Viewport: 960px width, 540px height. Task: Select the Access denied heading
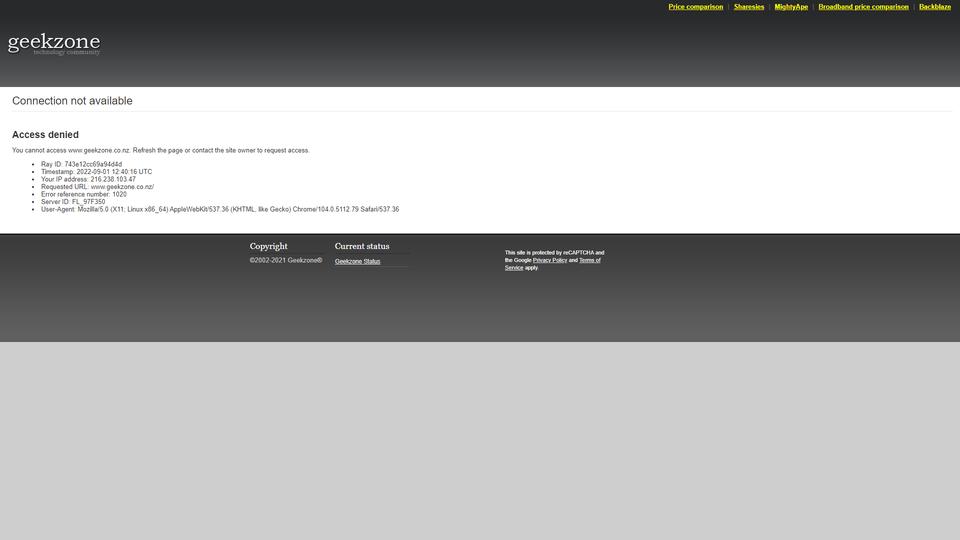tap(45, 135)
